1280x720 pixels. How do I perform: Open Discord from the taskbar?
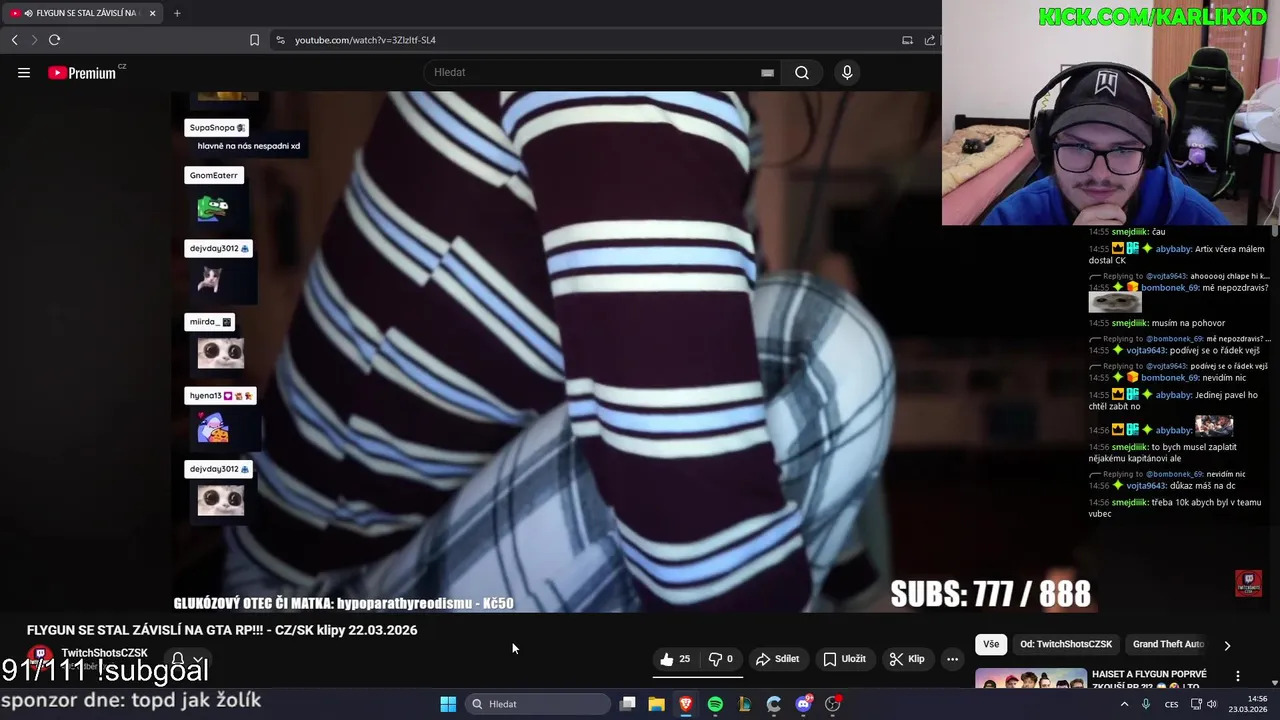[x=803, y=704]
